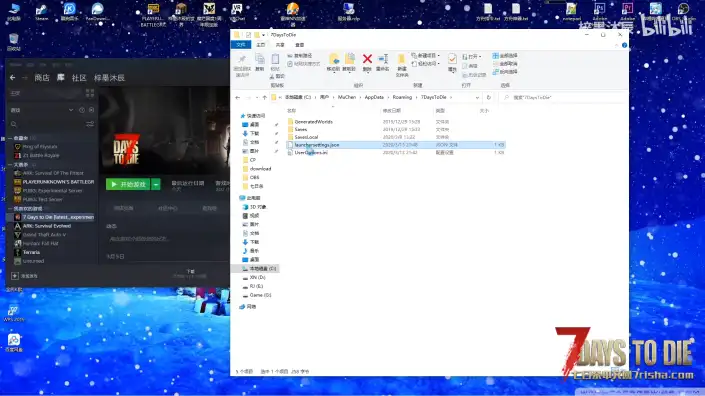This screenshot has height=396, width=705.
Task: Collapse the Explorer ribbon chevron
Action: click(x=616, y=45)
